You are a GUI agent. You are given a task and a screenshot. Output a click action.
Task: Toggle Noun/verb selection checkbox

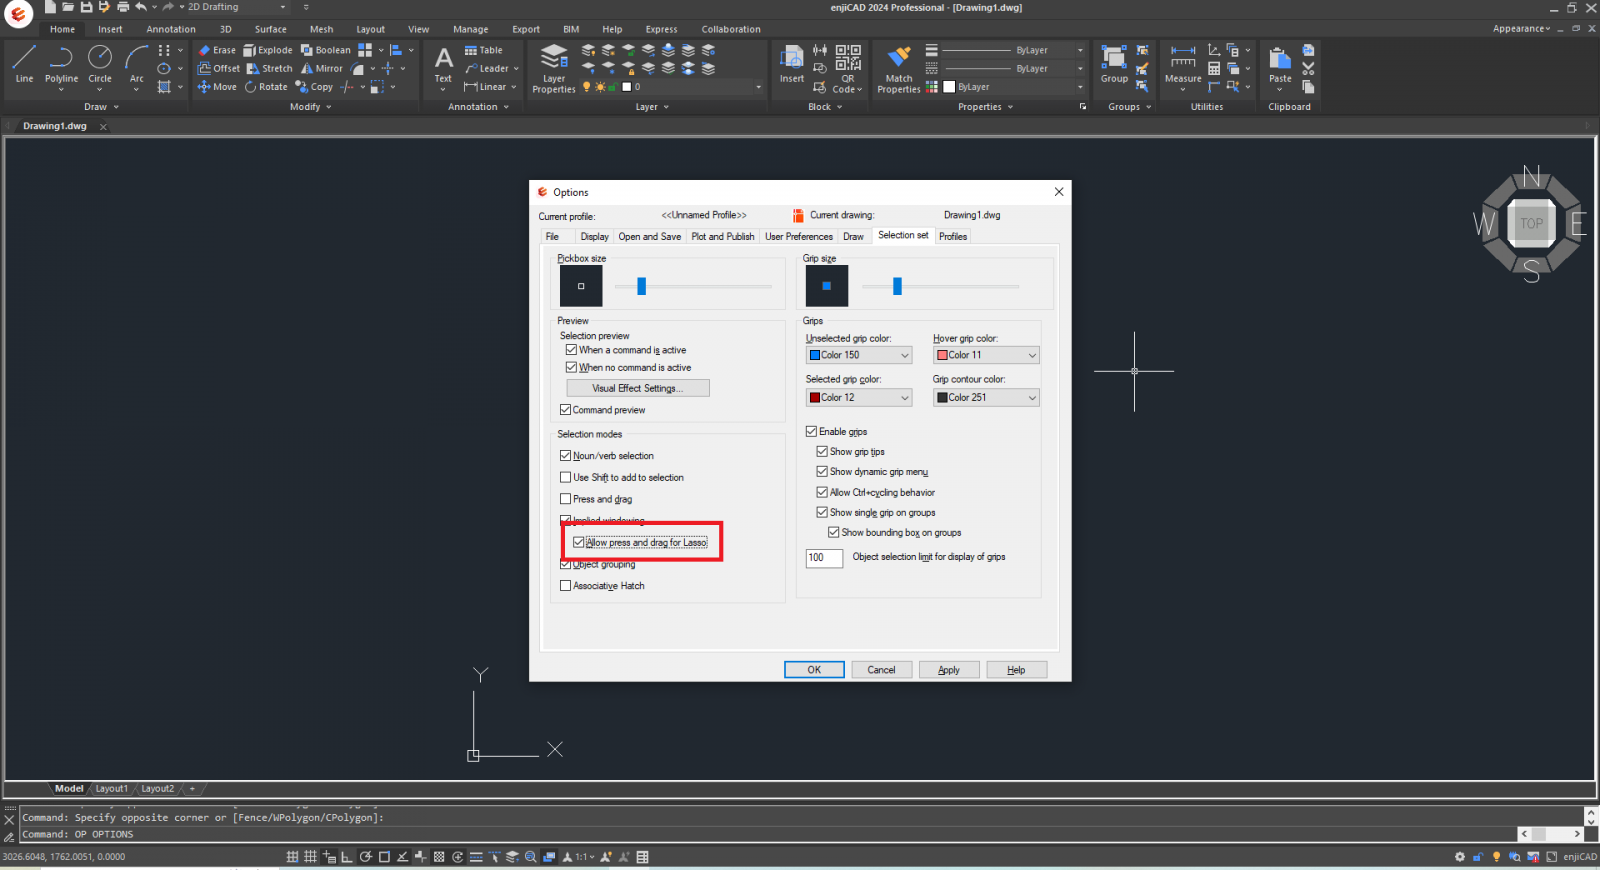pyautogui.click(x=566, y=456)
